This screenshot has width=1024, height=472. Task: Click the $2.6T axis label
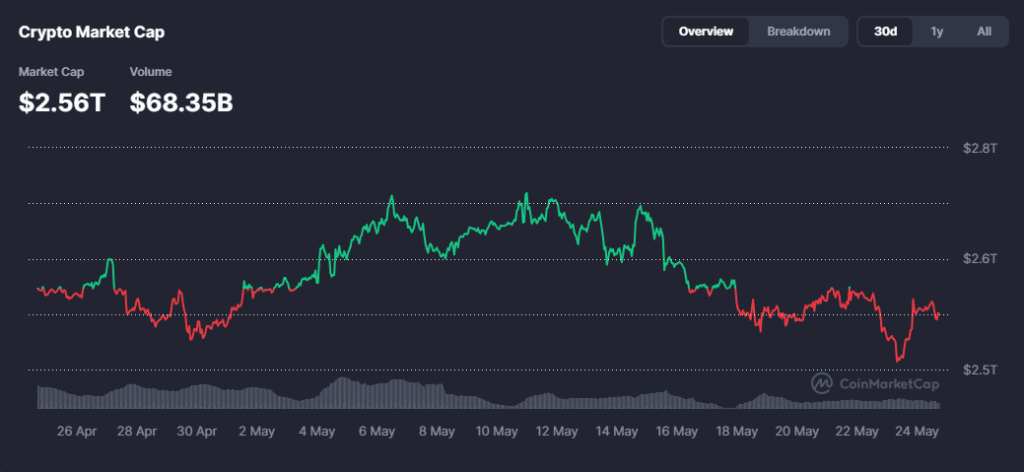click(x=980, y=259)
